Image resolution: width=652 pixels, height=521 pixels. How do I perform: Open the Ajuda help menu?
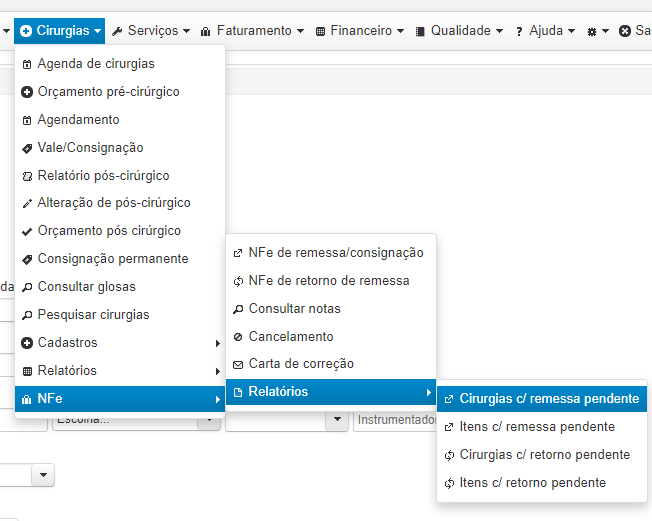545,31
